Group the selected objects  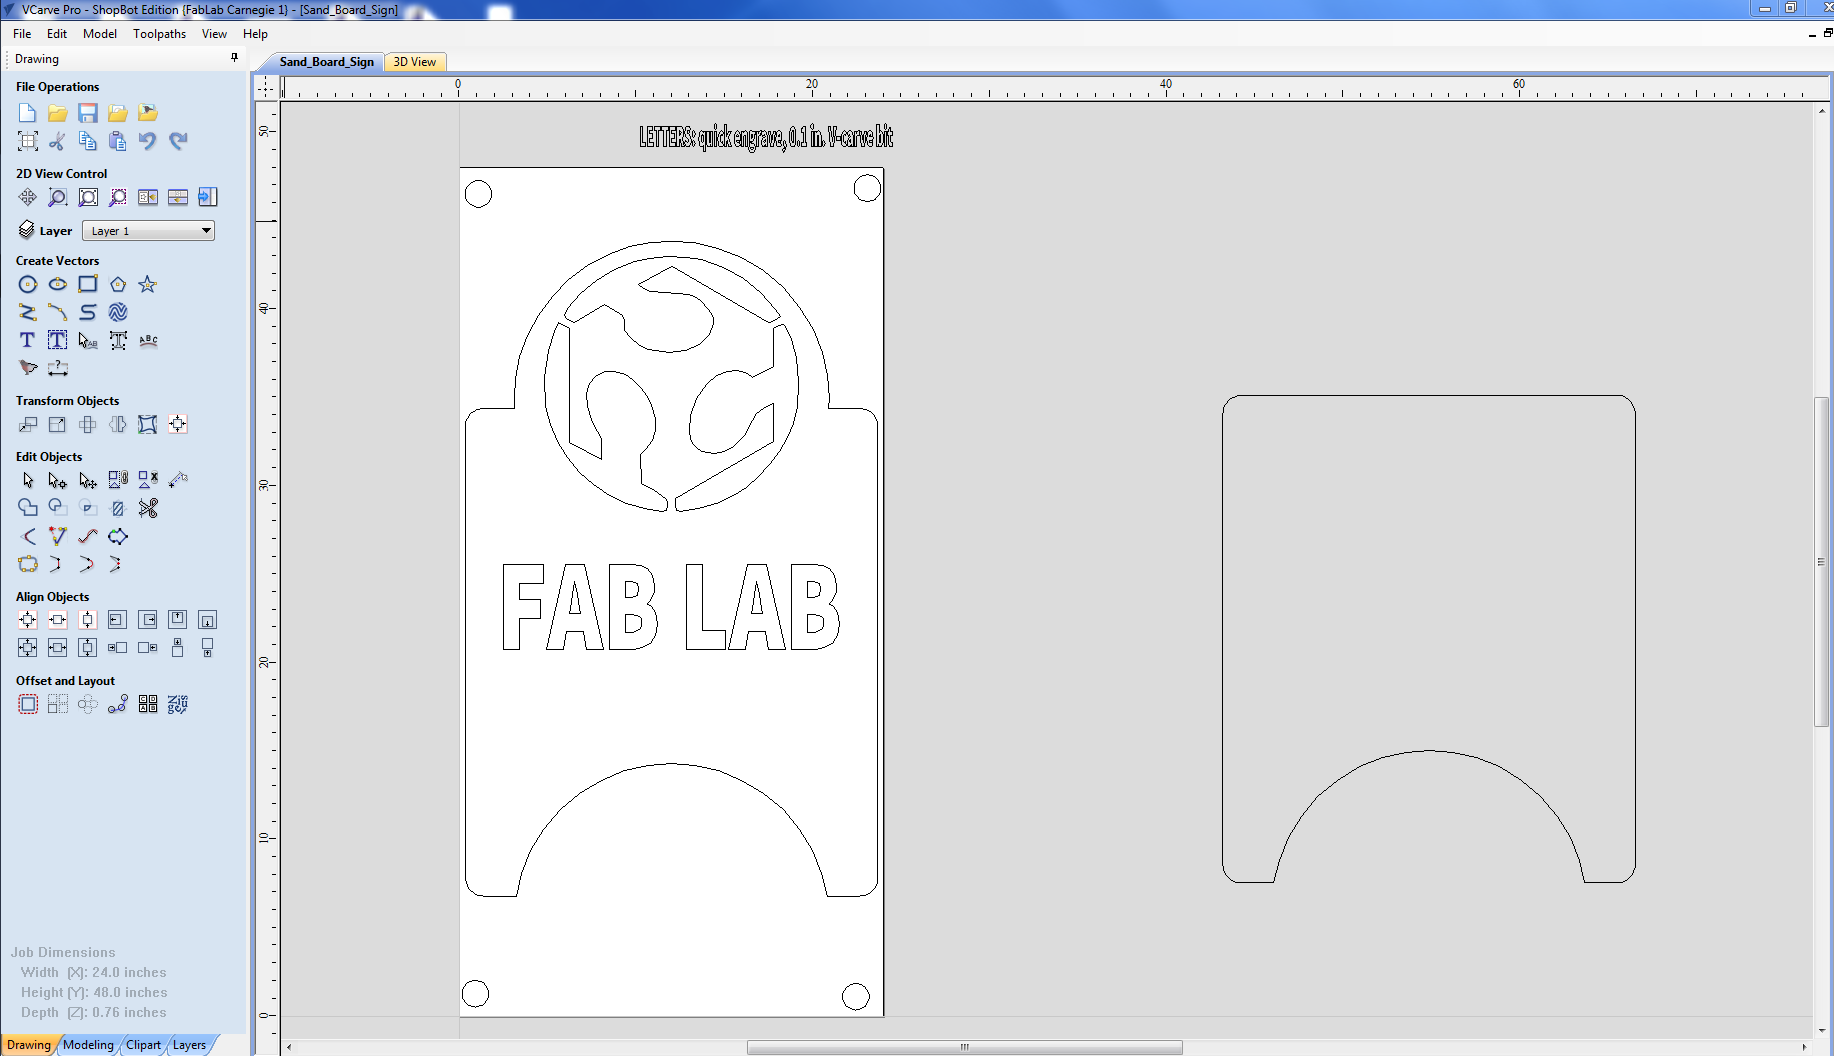point(118,480)
